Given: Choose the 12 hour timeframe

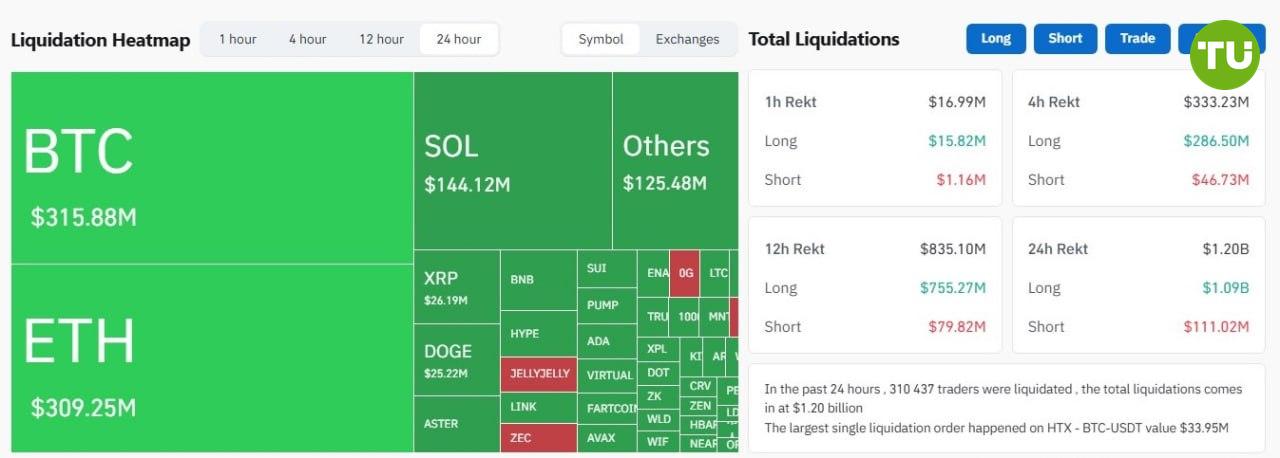Looking at the screenshot, I should (x=381, y=39).
